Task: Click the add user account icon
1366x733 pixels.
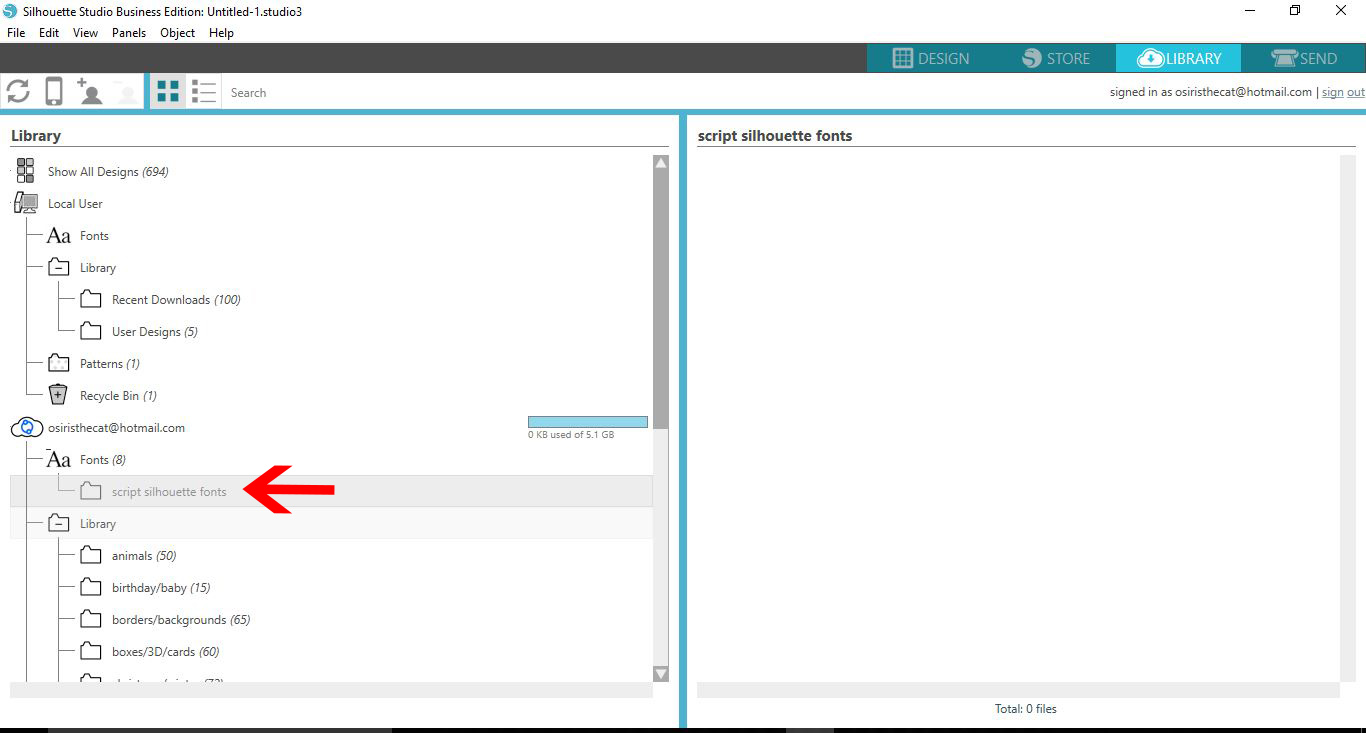Action: click(x=89, y=91)
